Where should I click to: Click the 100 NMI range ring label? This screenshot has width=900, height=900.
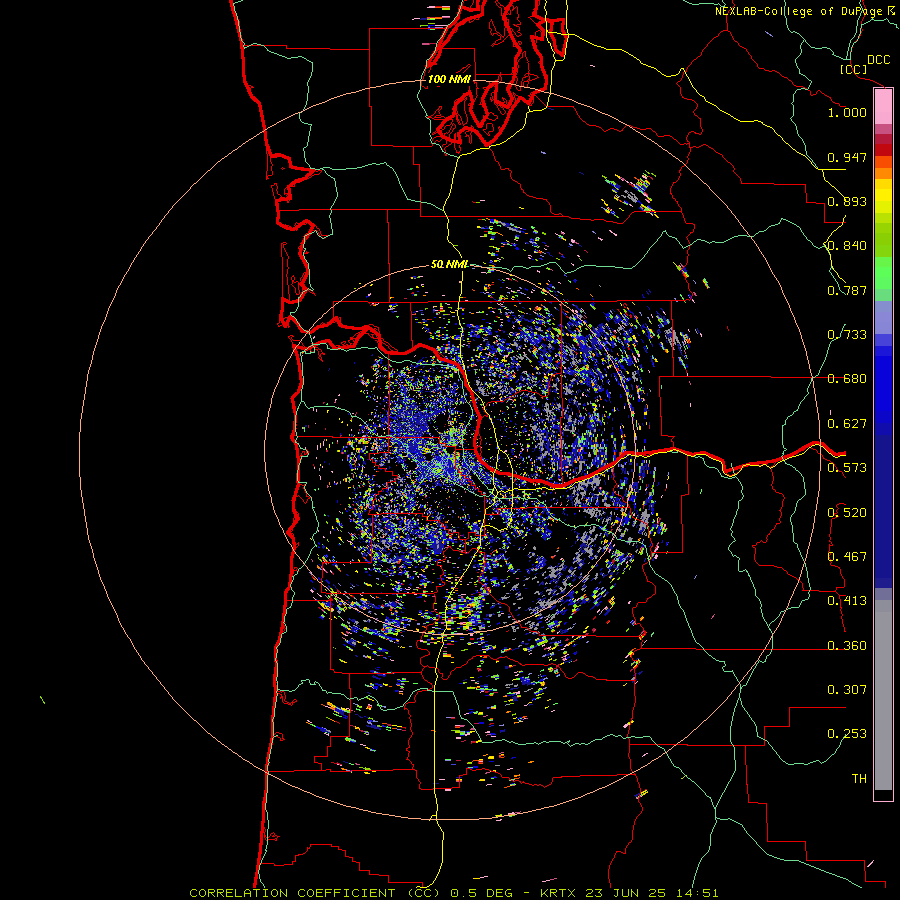[449, 79]
